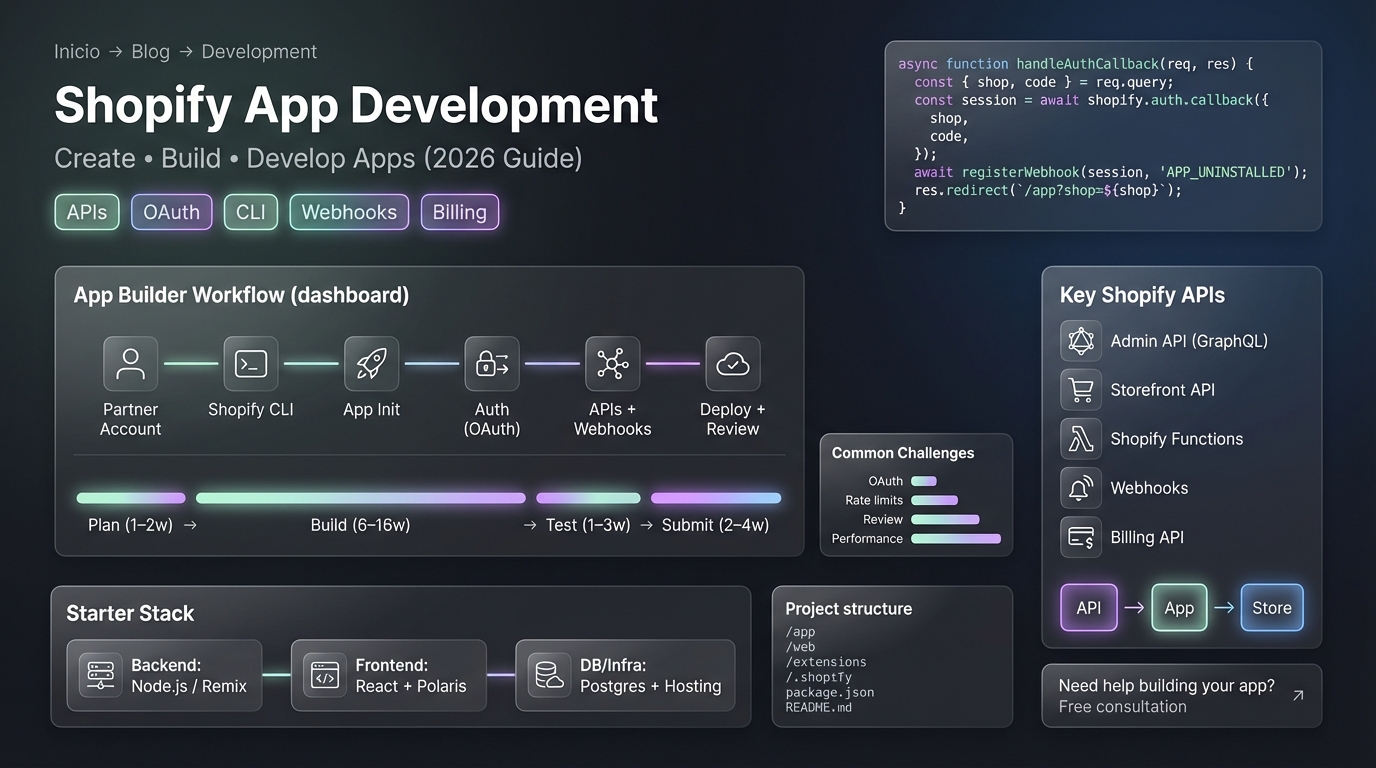Toggle the Billing tag filter
This screenshot has height=768, width=1376.
pos(460,212)
